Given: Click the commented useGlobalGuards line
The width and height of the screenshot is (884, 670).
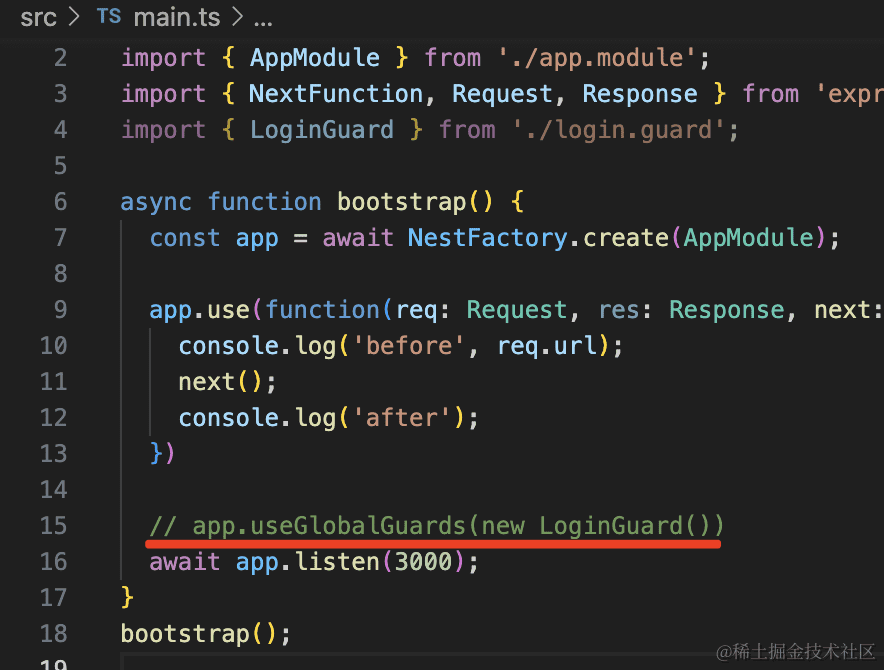Looking at the screenshot, I should coord(436,525).
